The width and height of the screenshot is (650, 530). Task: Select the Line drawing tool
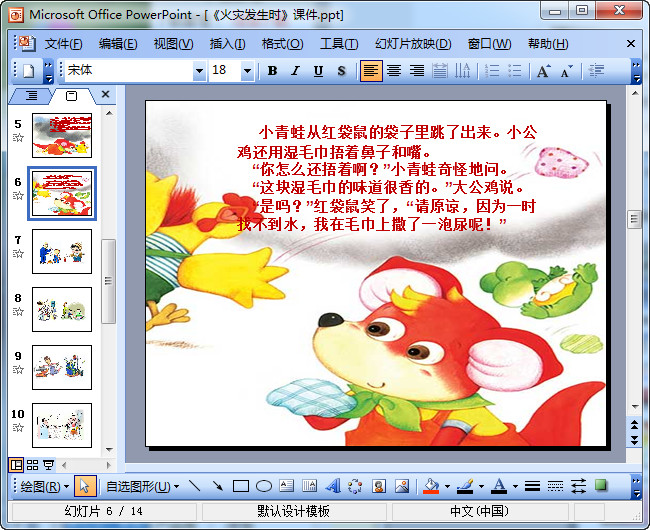click(194, 486)
